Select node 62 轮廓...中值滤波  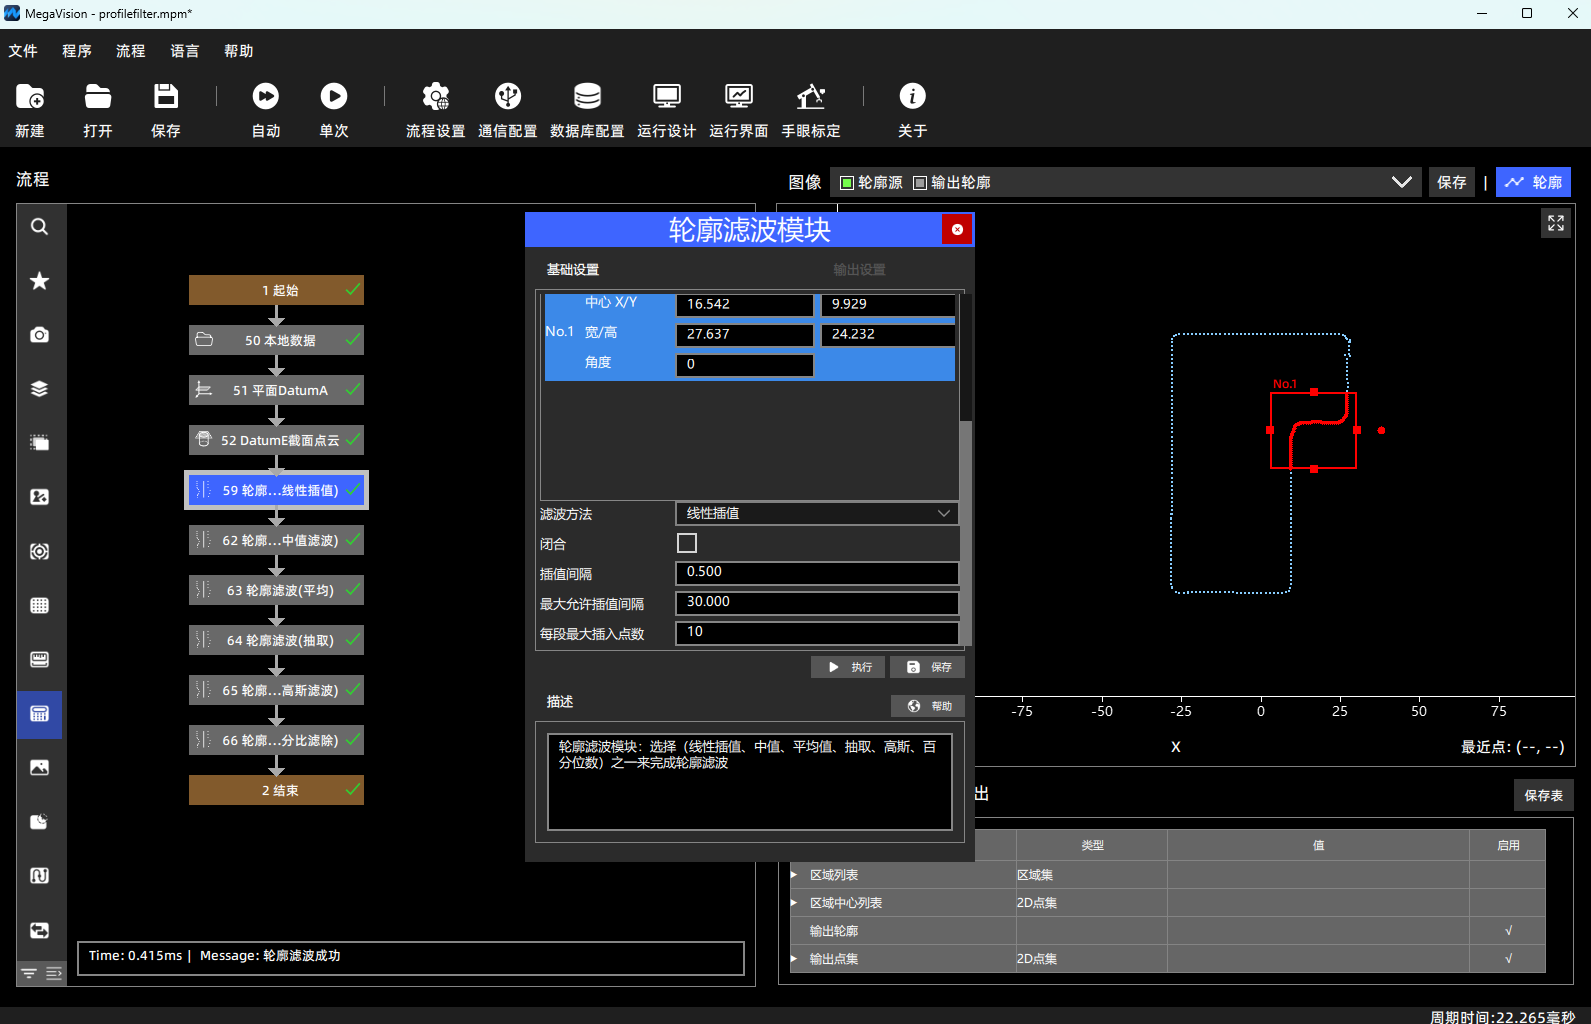276,540
